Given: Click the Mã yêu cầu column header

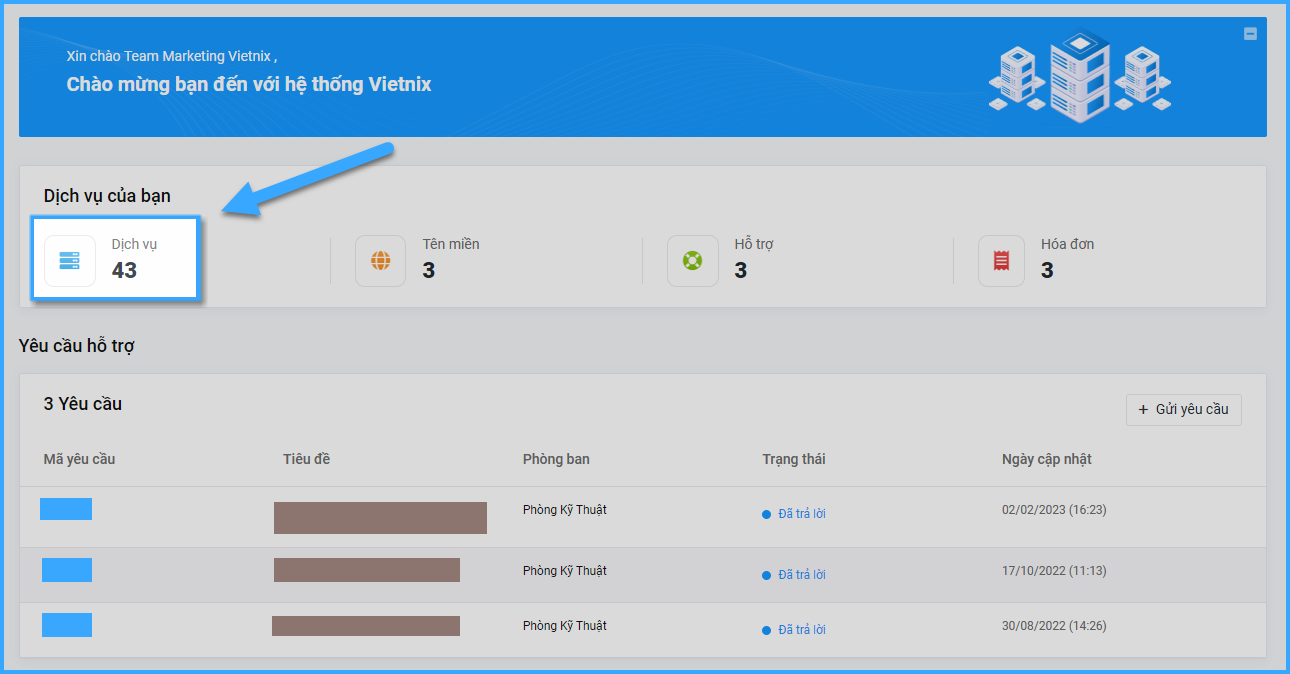Looking at the screenshot, I should point(80,459).
